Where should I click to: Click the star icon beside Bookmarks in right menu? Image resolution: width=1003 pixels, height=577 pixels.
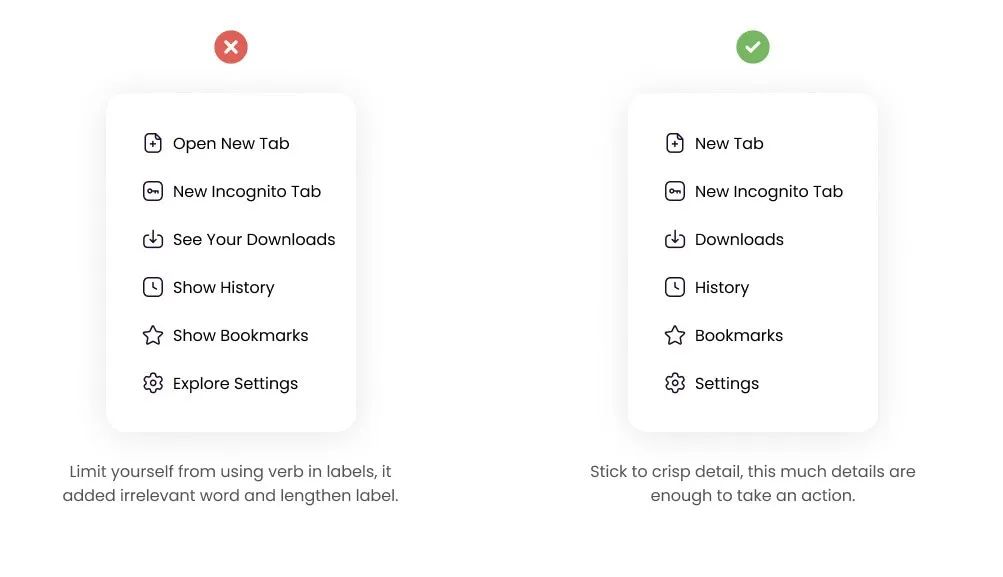click(x=675, y=335)
